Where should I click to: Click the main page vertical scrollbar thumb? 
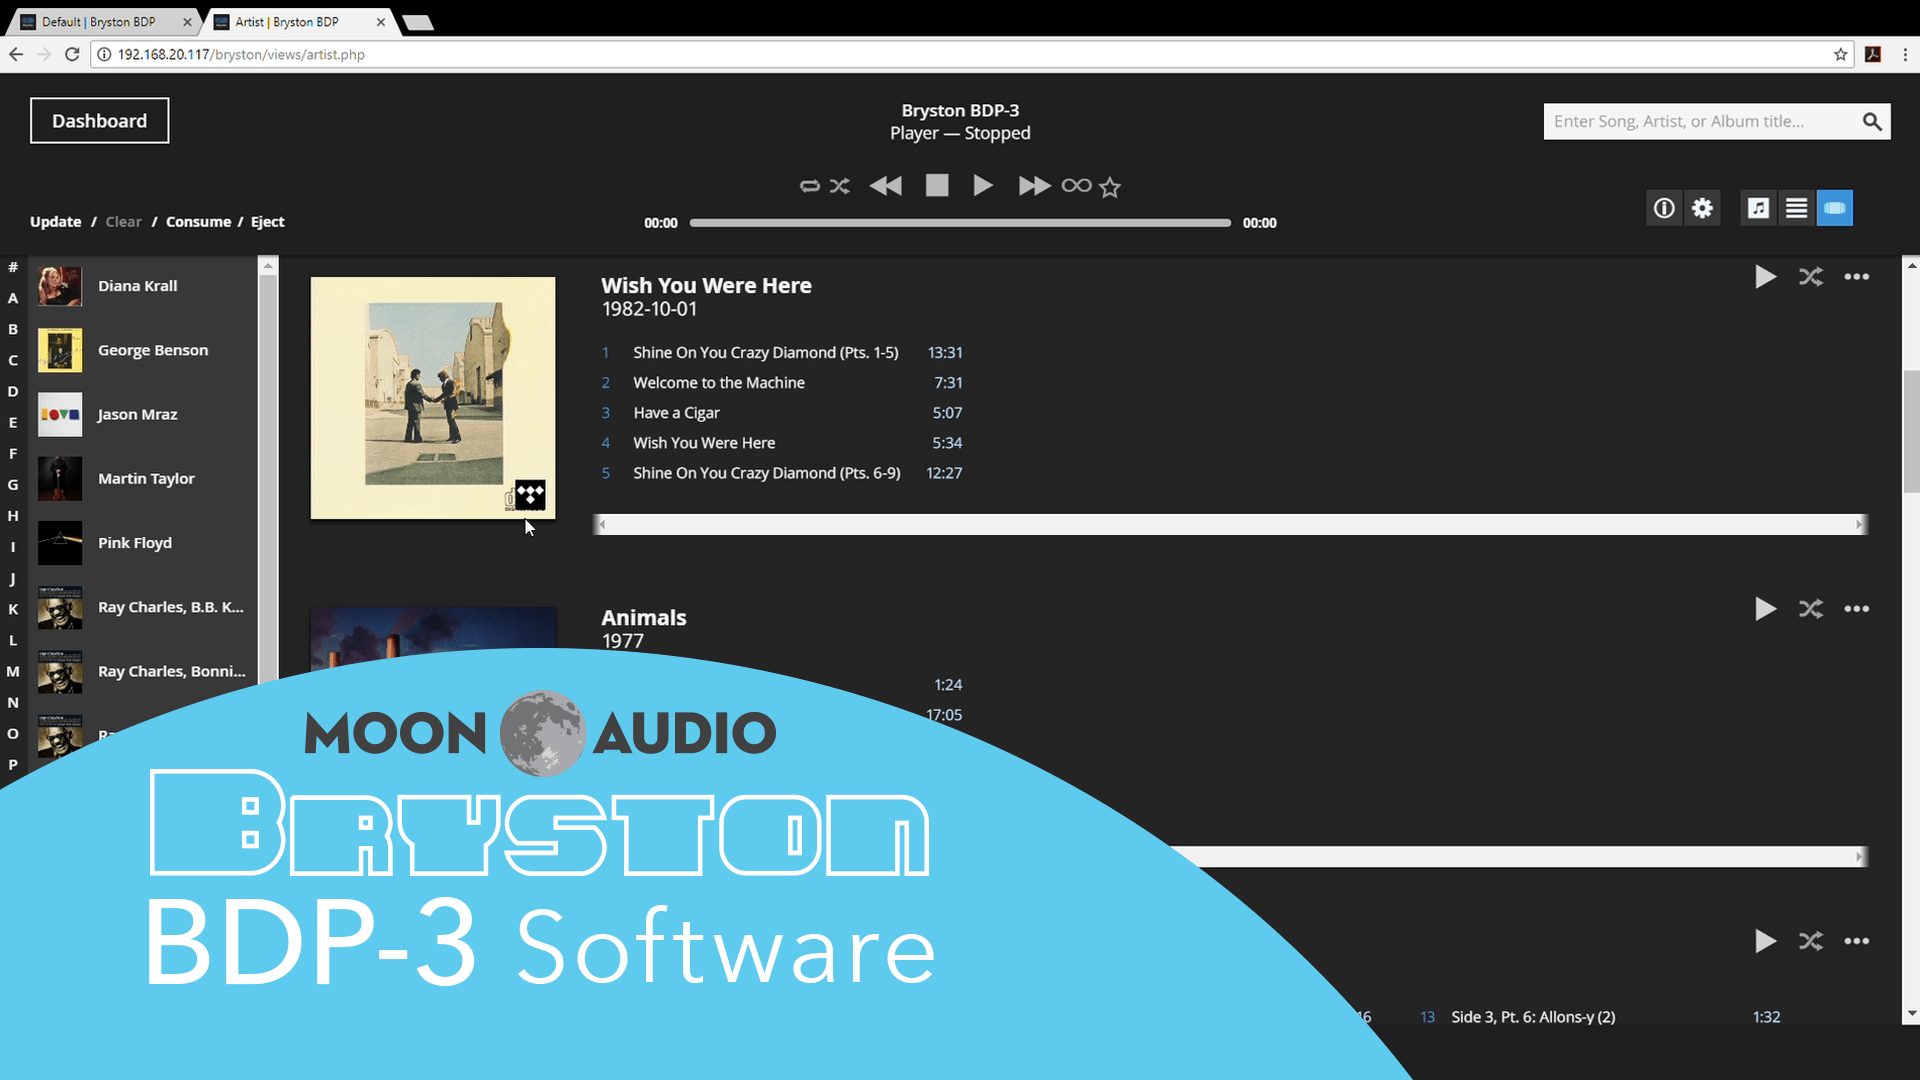pyautogui.click(x=1911, y=432)
